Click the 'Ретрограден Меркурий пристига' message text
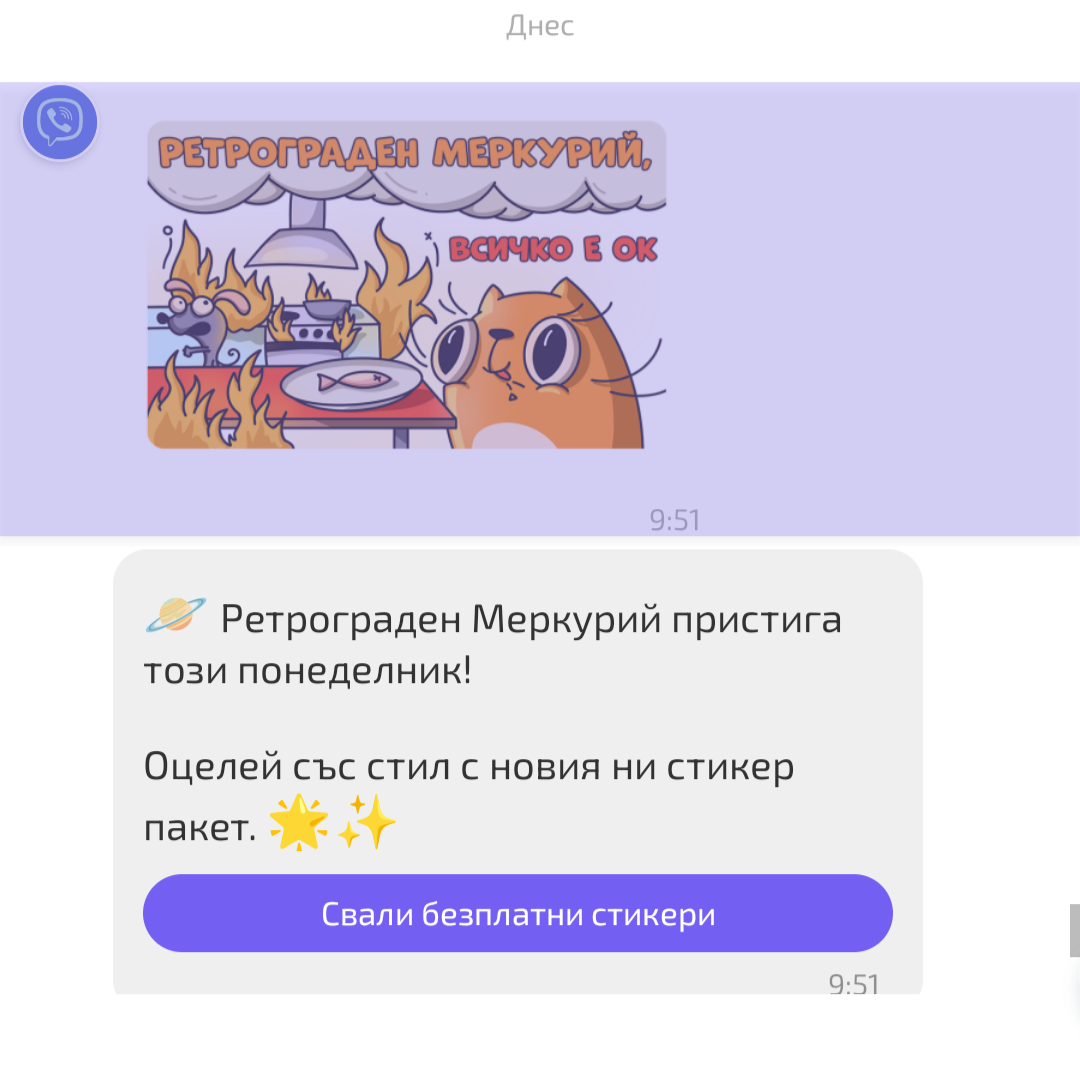 tap(531, 619)
